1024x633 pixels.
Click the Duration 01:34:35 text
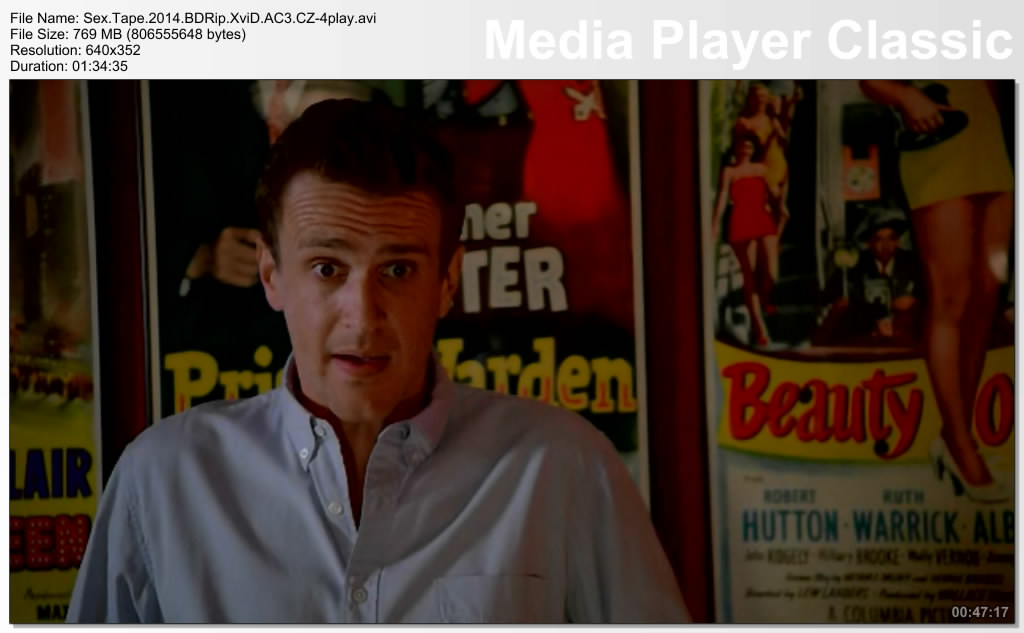point(68,66)
